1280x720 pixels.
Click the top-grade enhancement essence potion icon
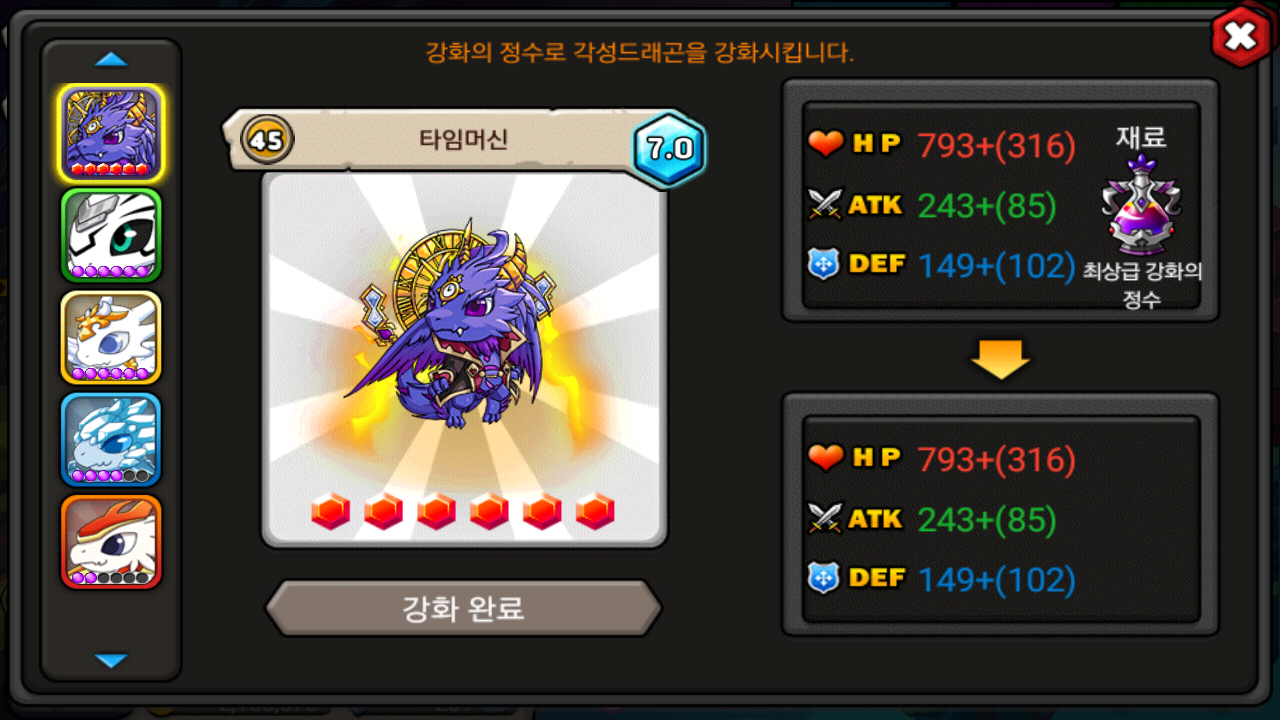[x=1142, y=206]
